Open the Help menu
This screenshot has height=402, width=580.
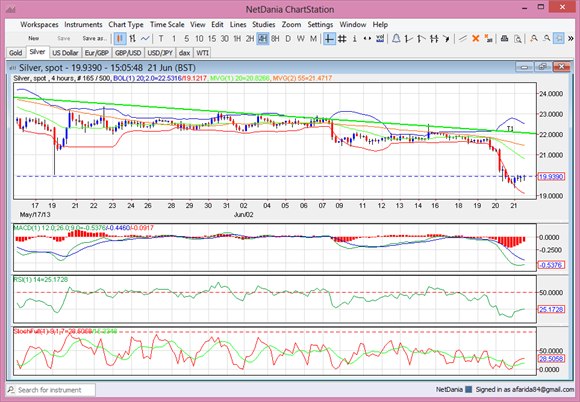pyautogui.click(x=380, y=25)
